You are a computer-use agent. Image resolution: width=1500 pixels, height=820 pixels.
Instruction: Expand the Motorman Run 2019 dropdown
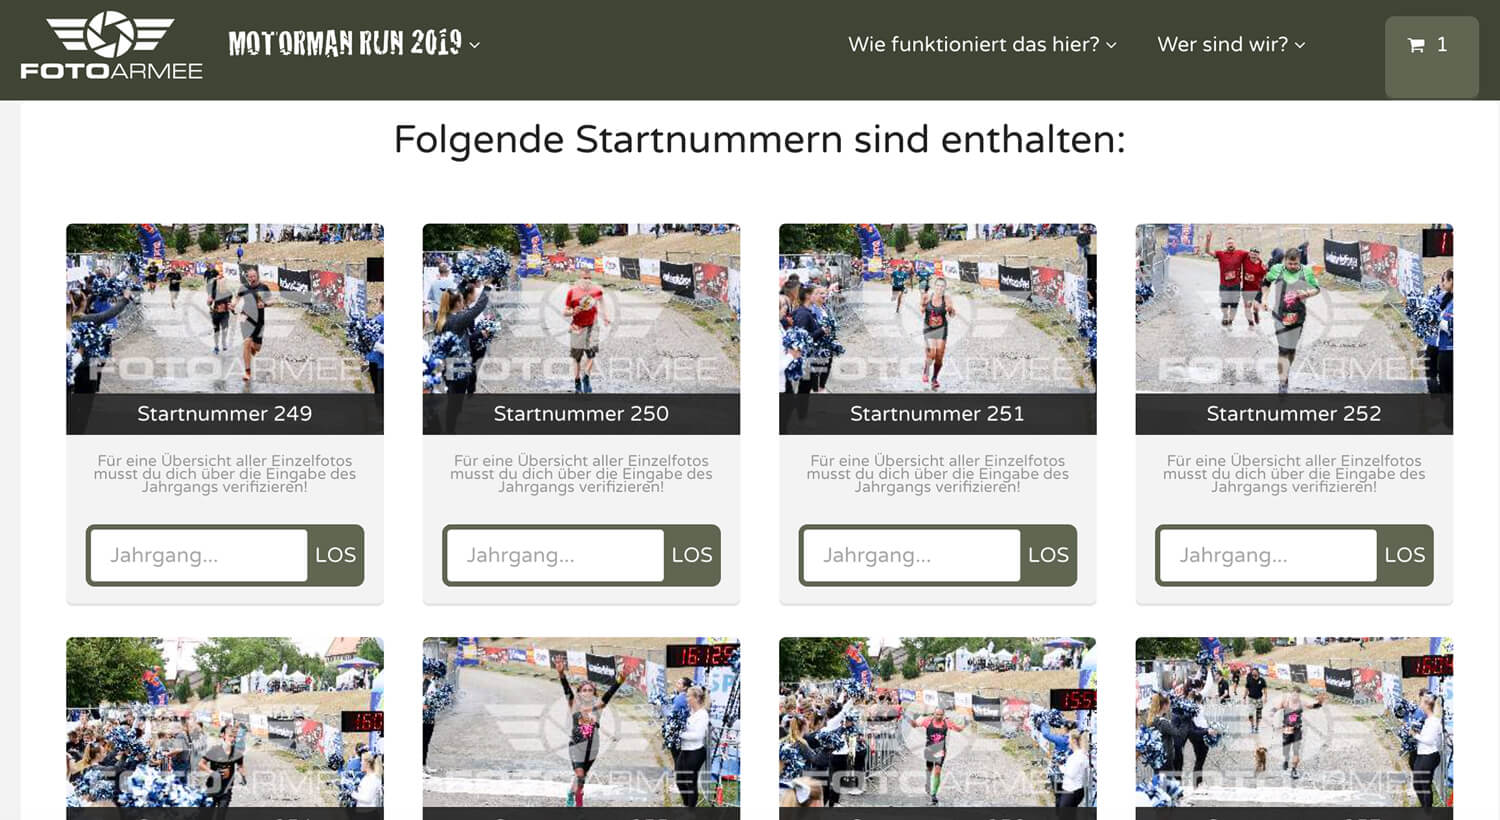[354, 43]
